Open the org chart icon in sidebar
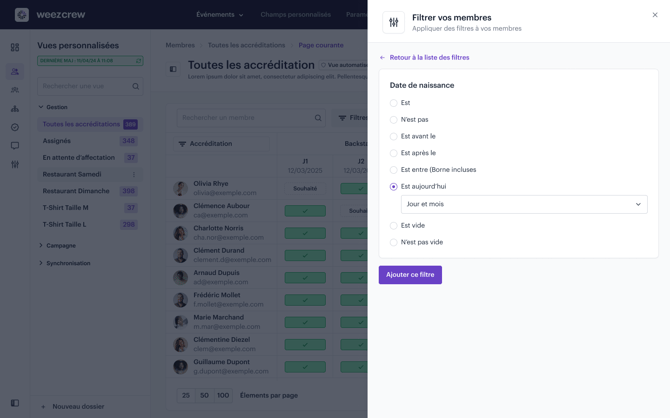The image size is (670, 418). click(15, 108)
